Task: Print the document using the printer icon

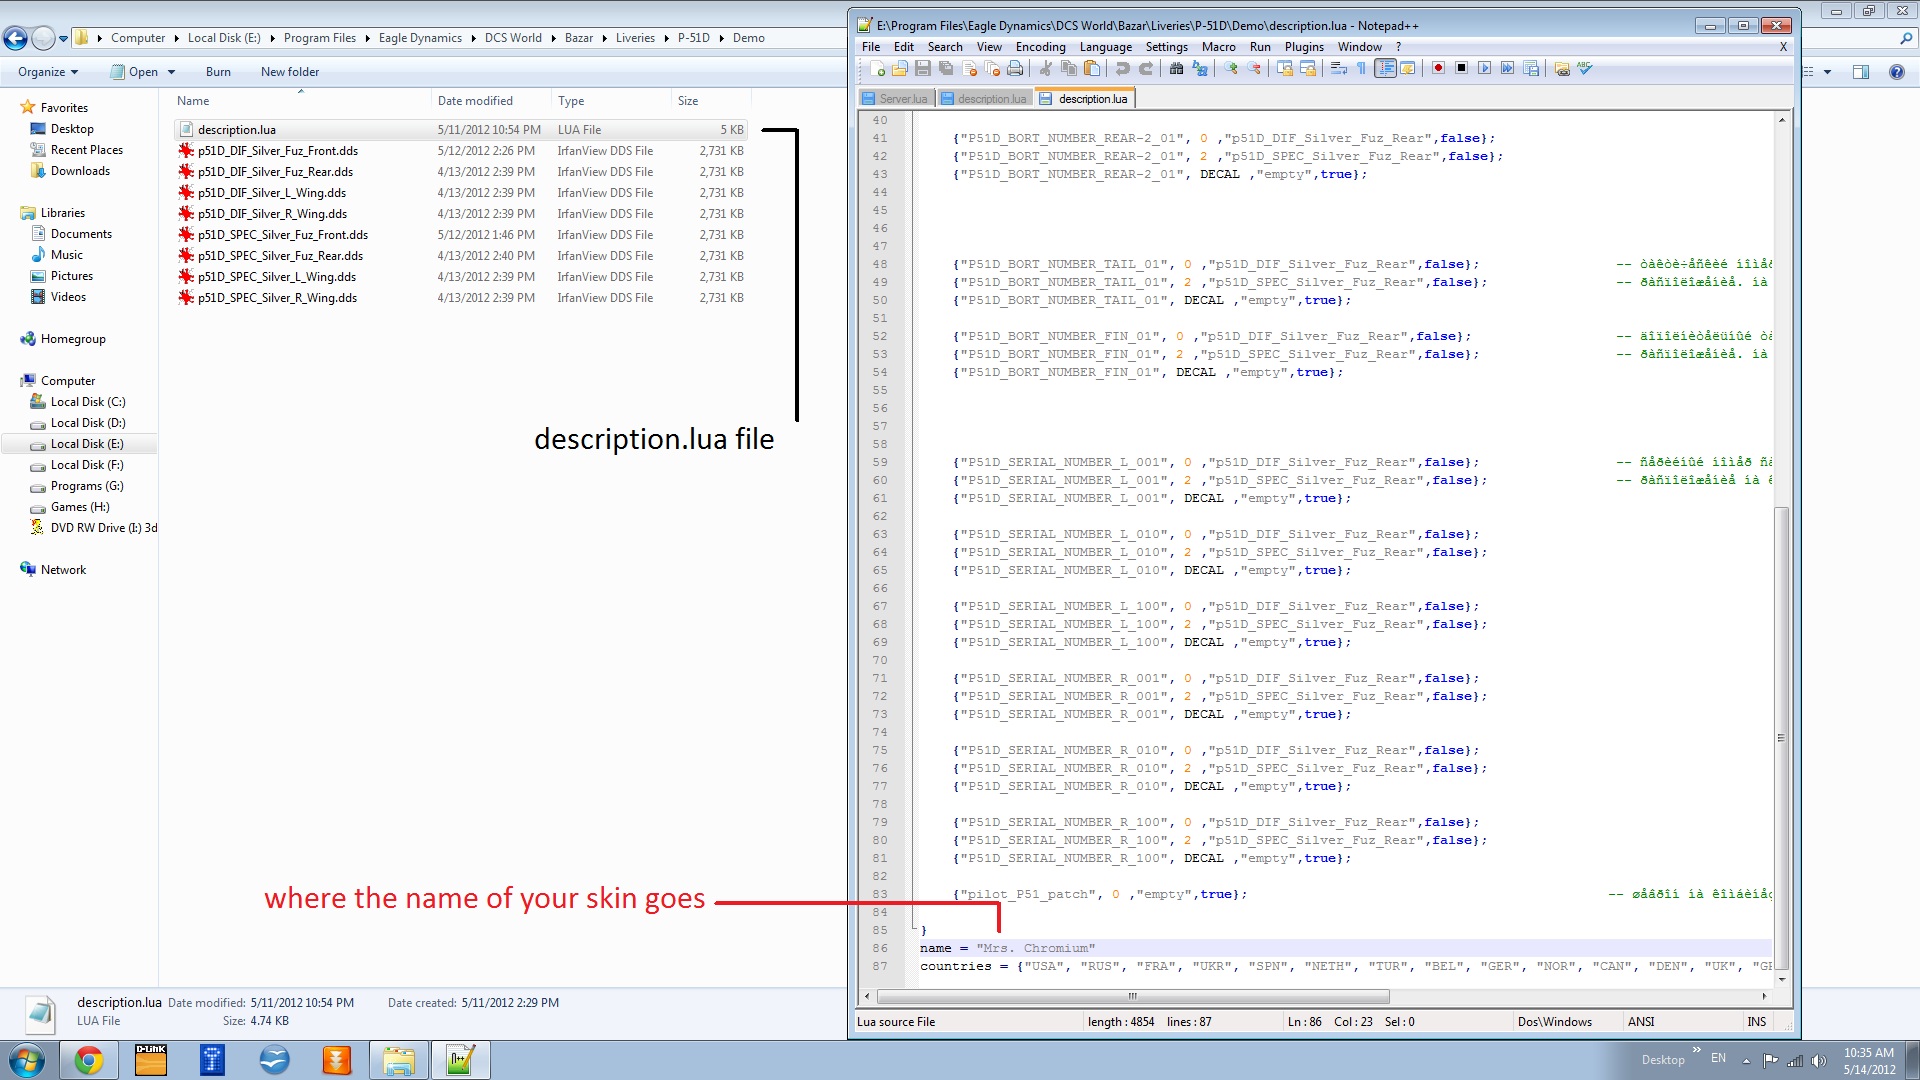Action: (1015, 69)
